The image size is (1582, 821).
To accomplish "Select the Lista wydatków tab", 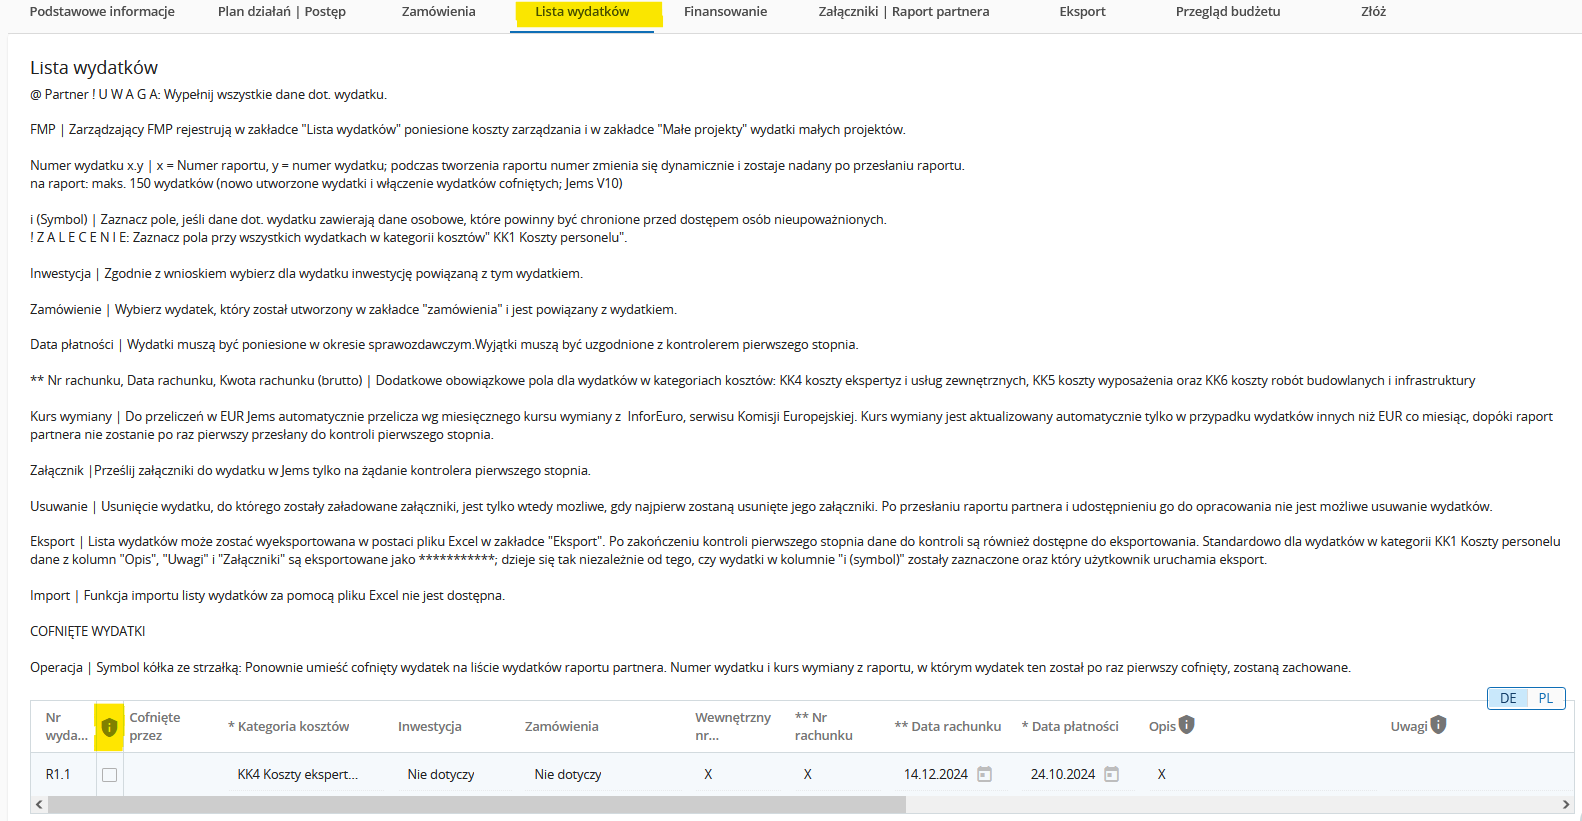I will [582, 12].
